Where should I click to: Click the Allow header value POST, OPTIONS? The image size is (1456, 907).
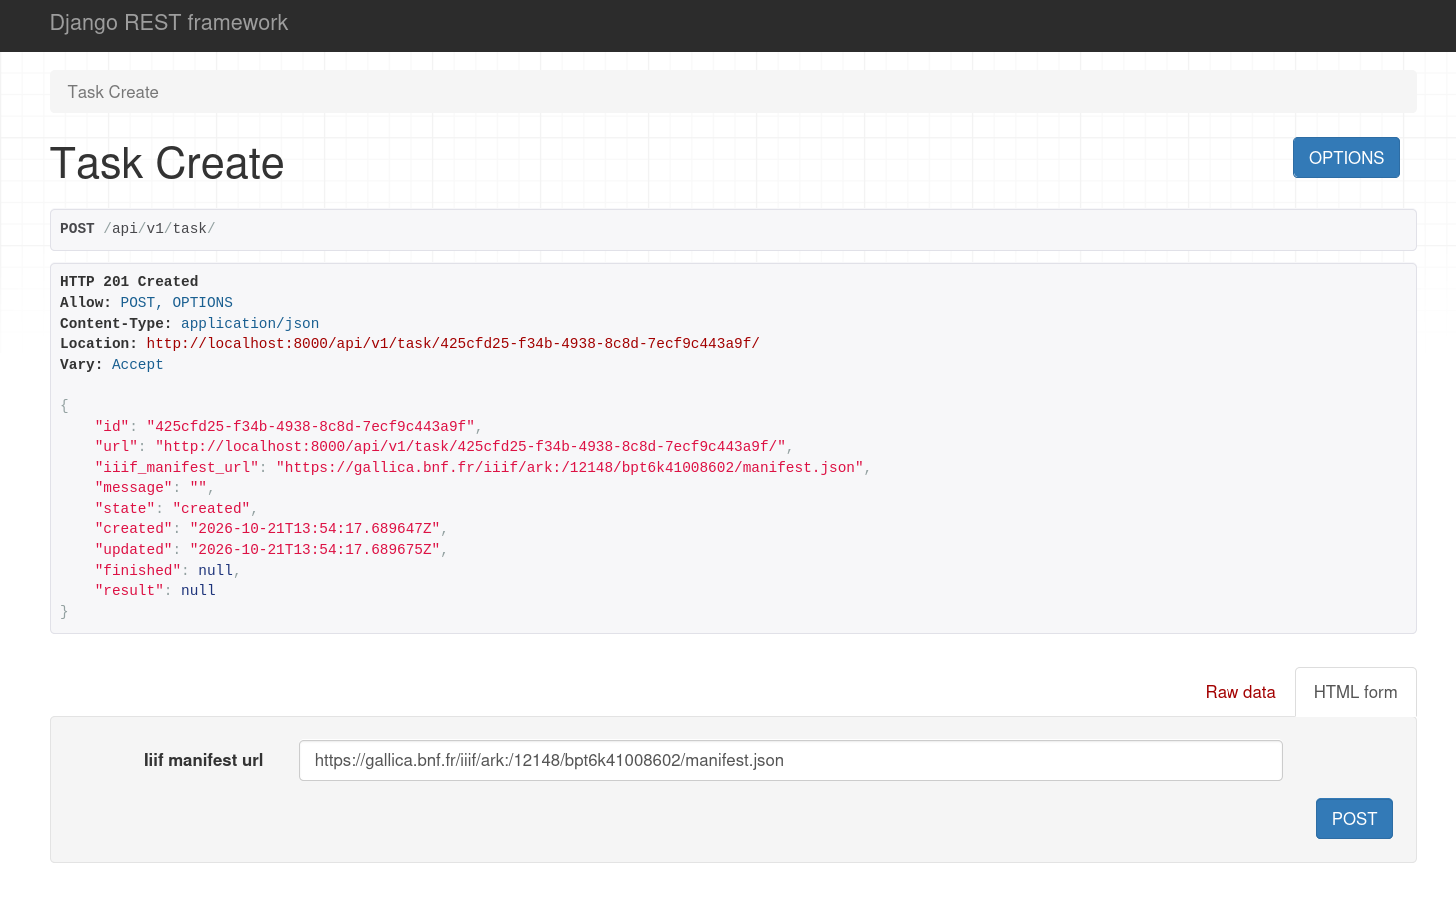click(x=176, y=302)
